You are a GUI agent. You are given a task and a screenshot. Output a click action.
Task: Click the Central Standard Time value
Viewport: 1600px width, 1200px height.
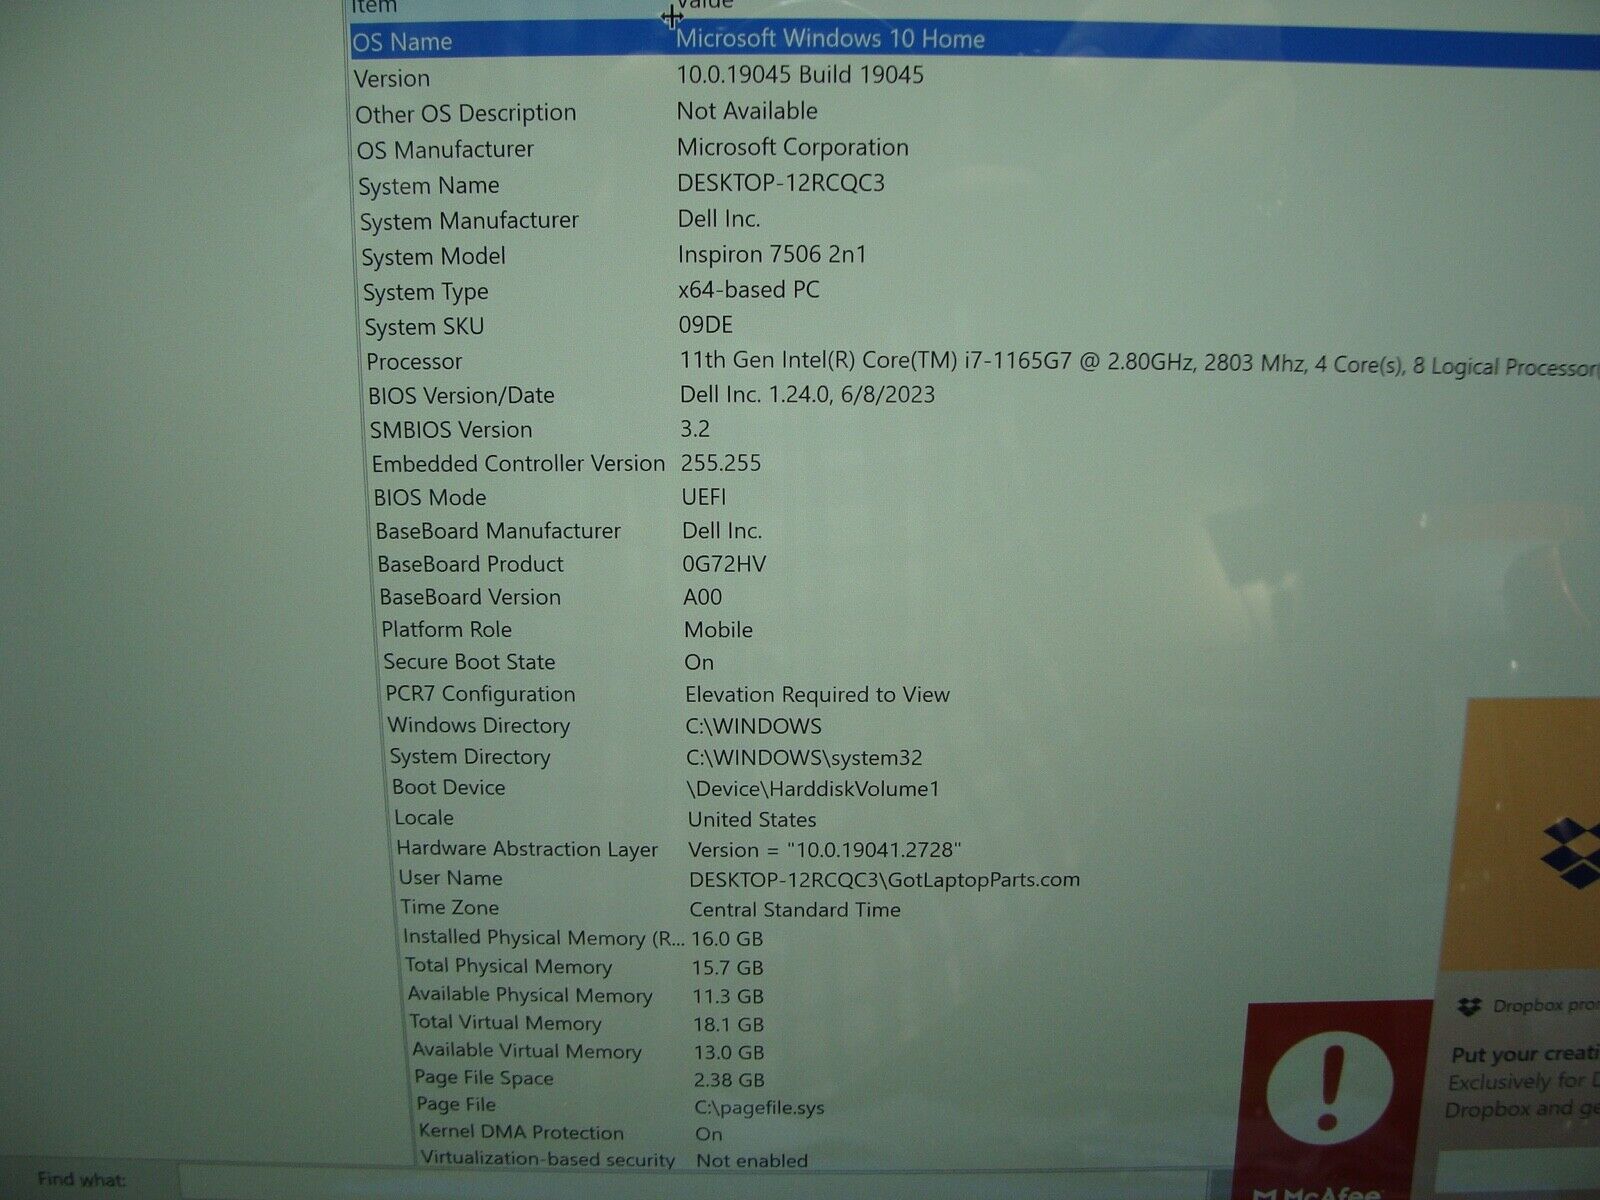tap(795, 910)
